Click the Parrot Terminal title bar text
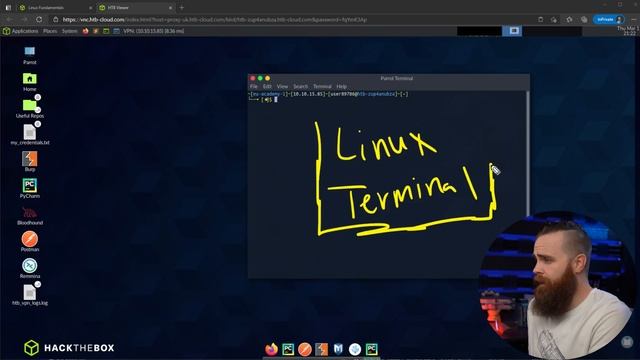Screen dimensions: 640x360 pos(396,78)
